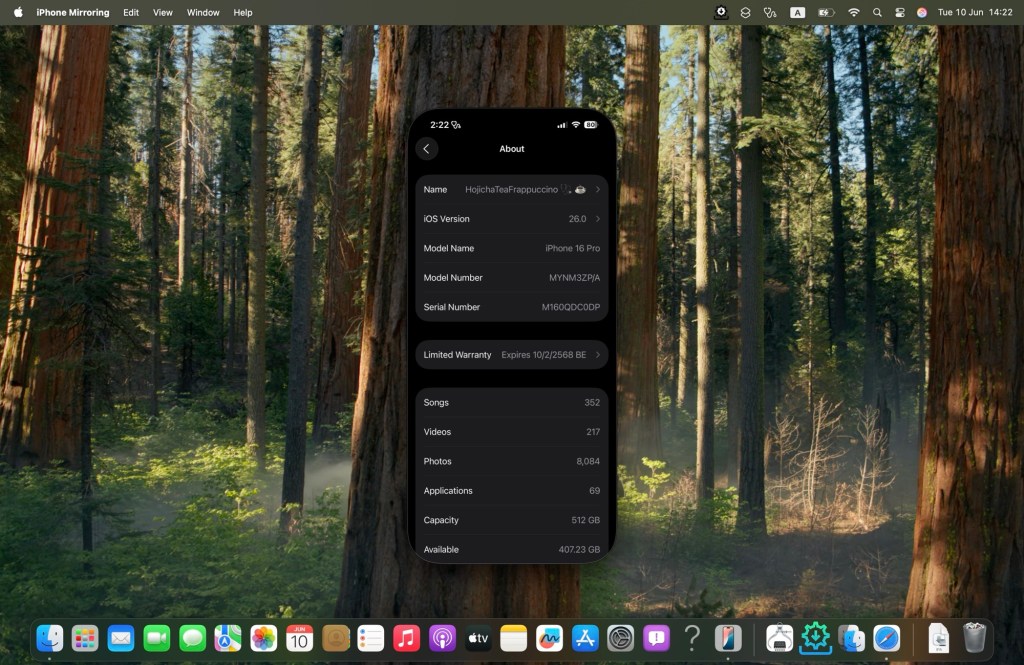
Task: Open Podcasts from the Dock
Action: coord(442,638)
